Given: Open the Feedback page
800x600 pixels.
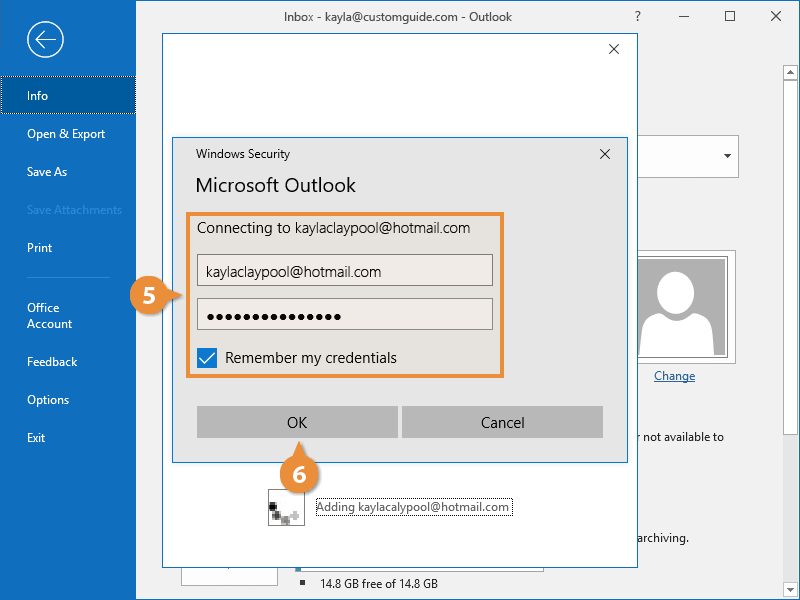Looking at the screenshot, I should tap(52, 362).
